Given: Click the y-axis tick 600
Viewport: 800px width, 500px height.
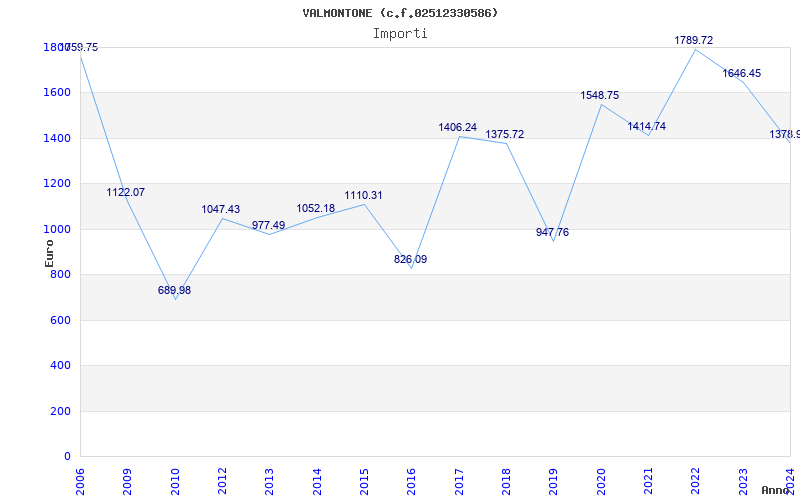Looking at the screenshot, I should coord(60,320).
